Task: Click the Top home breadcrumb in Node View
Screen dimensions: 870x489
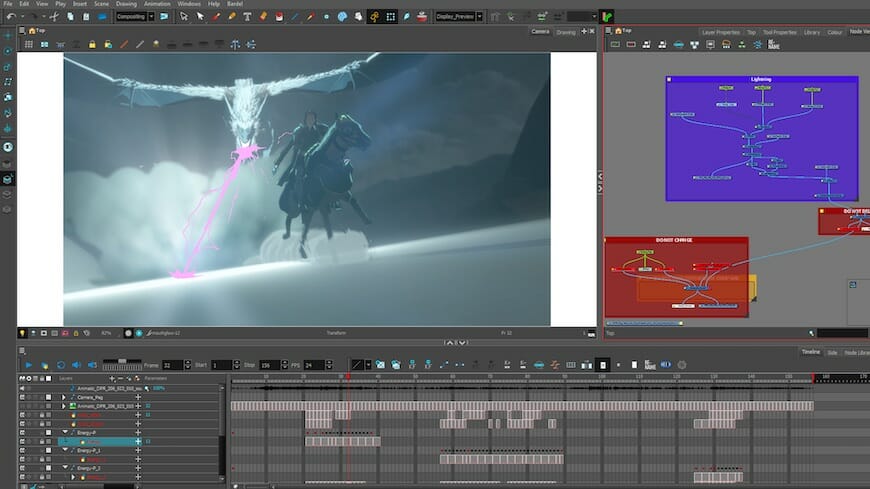Action: click(x=623, y=31)
